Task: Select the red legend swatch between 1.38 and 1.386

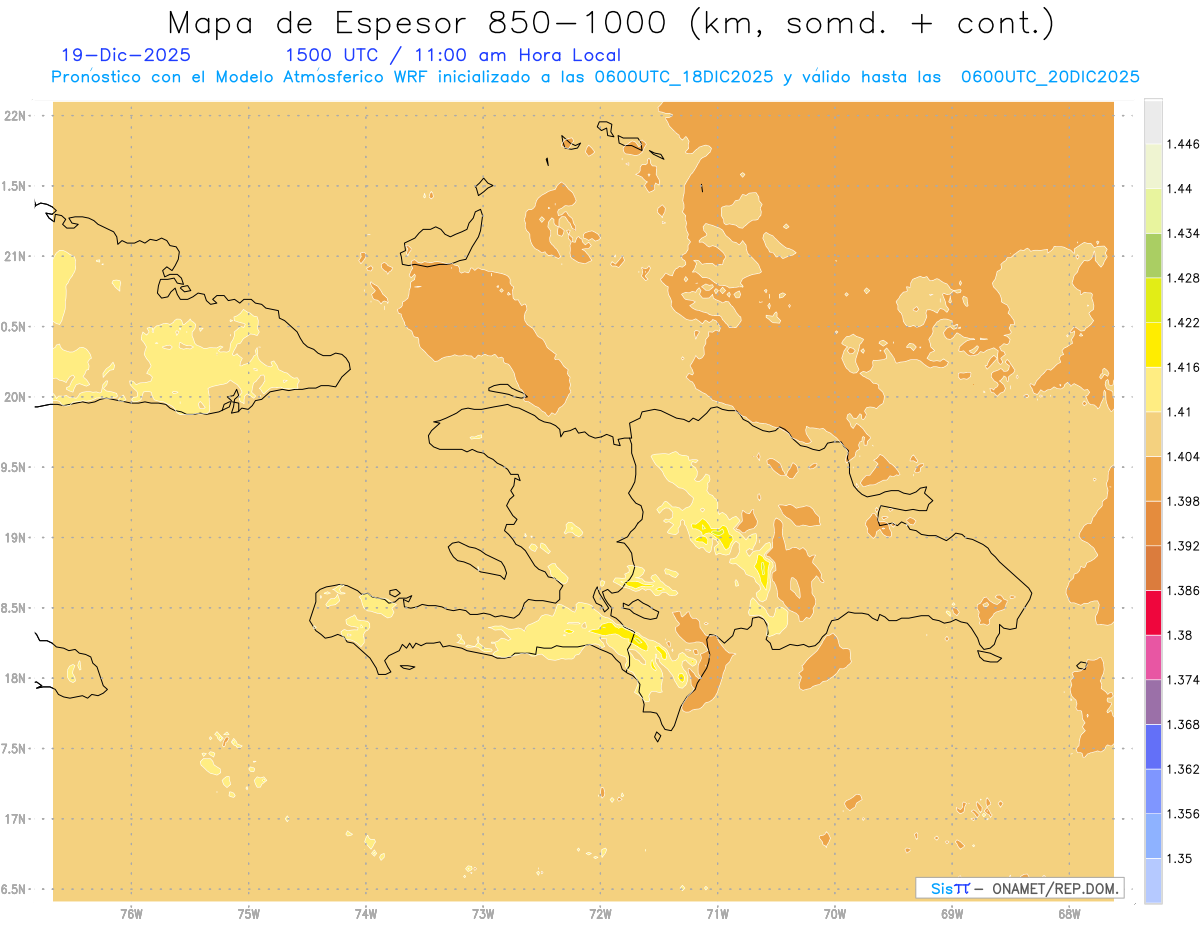Action: (1153, 612)
